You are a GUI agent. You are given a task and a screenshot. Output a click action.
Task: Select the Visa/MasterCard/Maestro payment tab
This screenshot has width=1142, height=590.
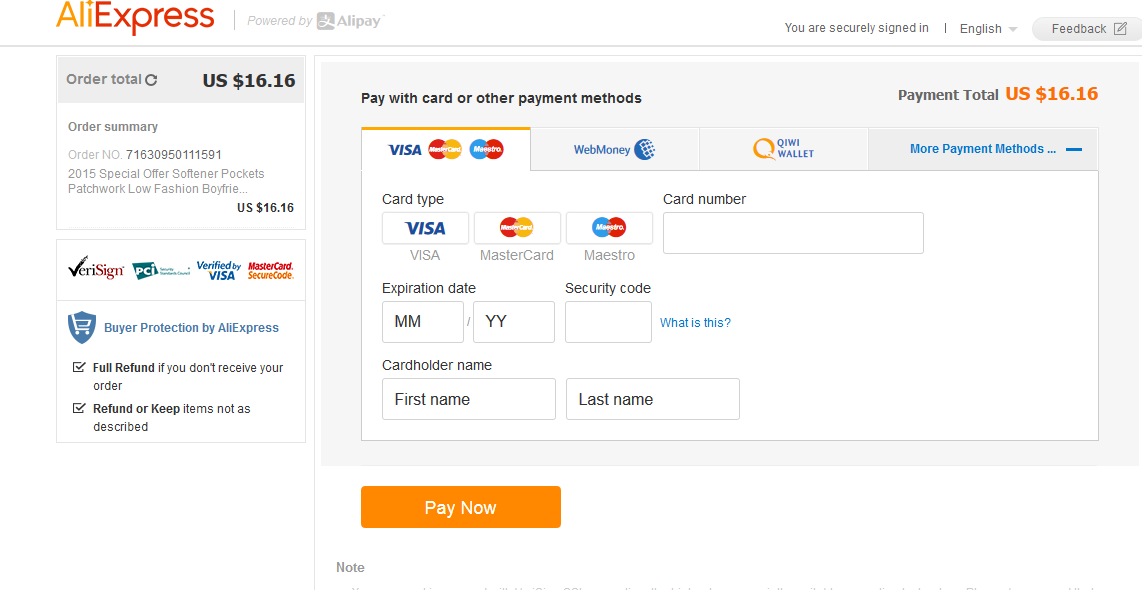[446, 149]
